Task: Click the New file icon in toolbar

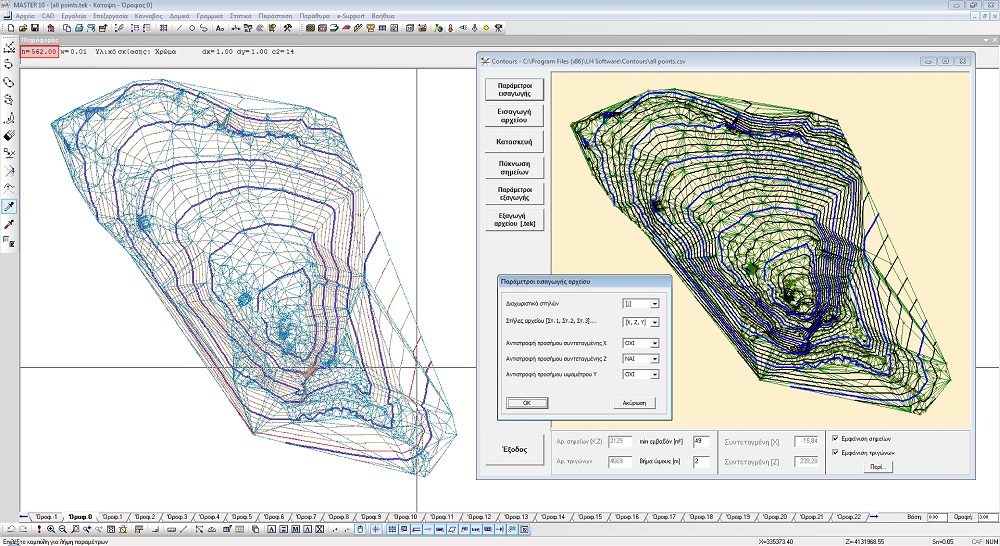Action: point(9,28)
